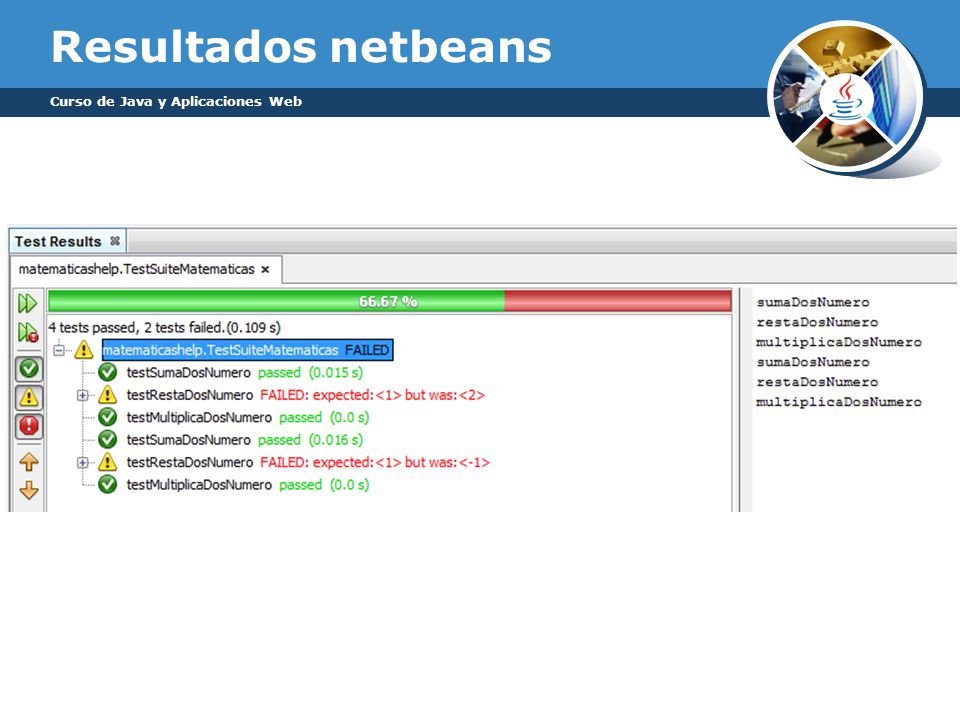
Task: Select testRestaDosNumero row with but was:<2>
Action: click(306, 395)
